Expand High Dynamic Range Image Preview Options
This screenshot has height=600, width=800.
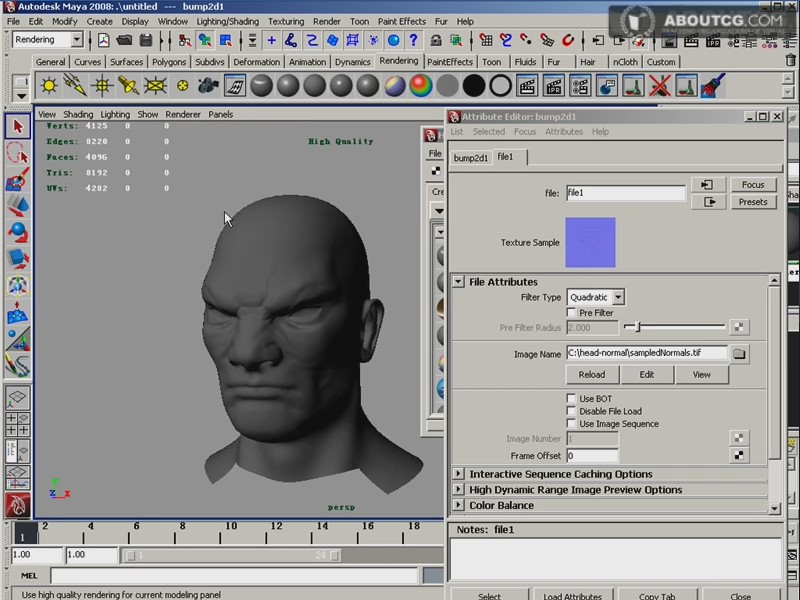coord(458,489)
